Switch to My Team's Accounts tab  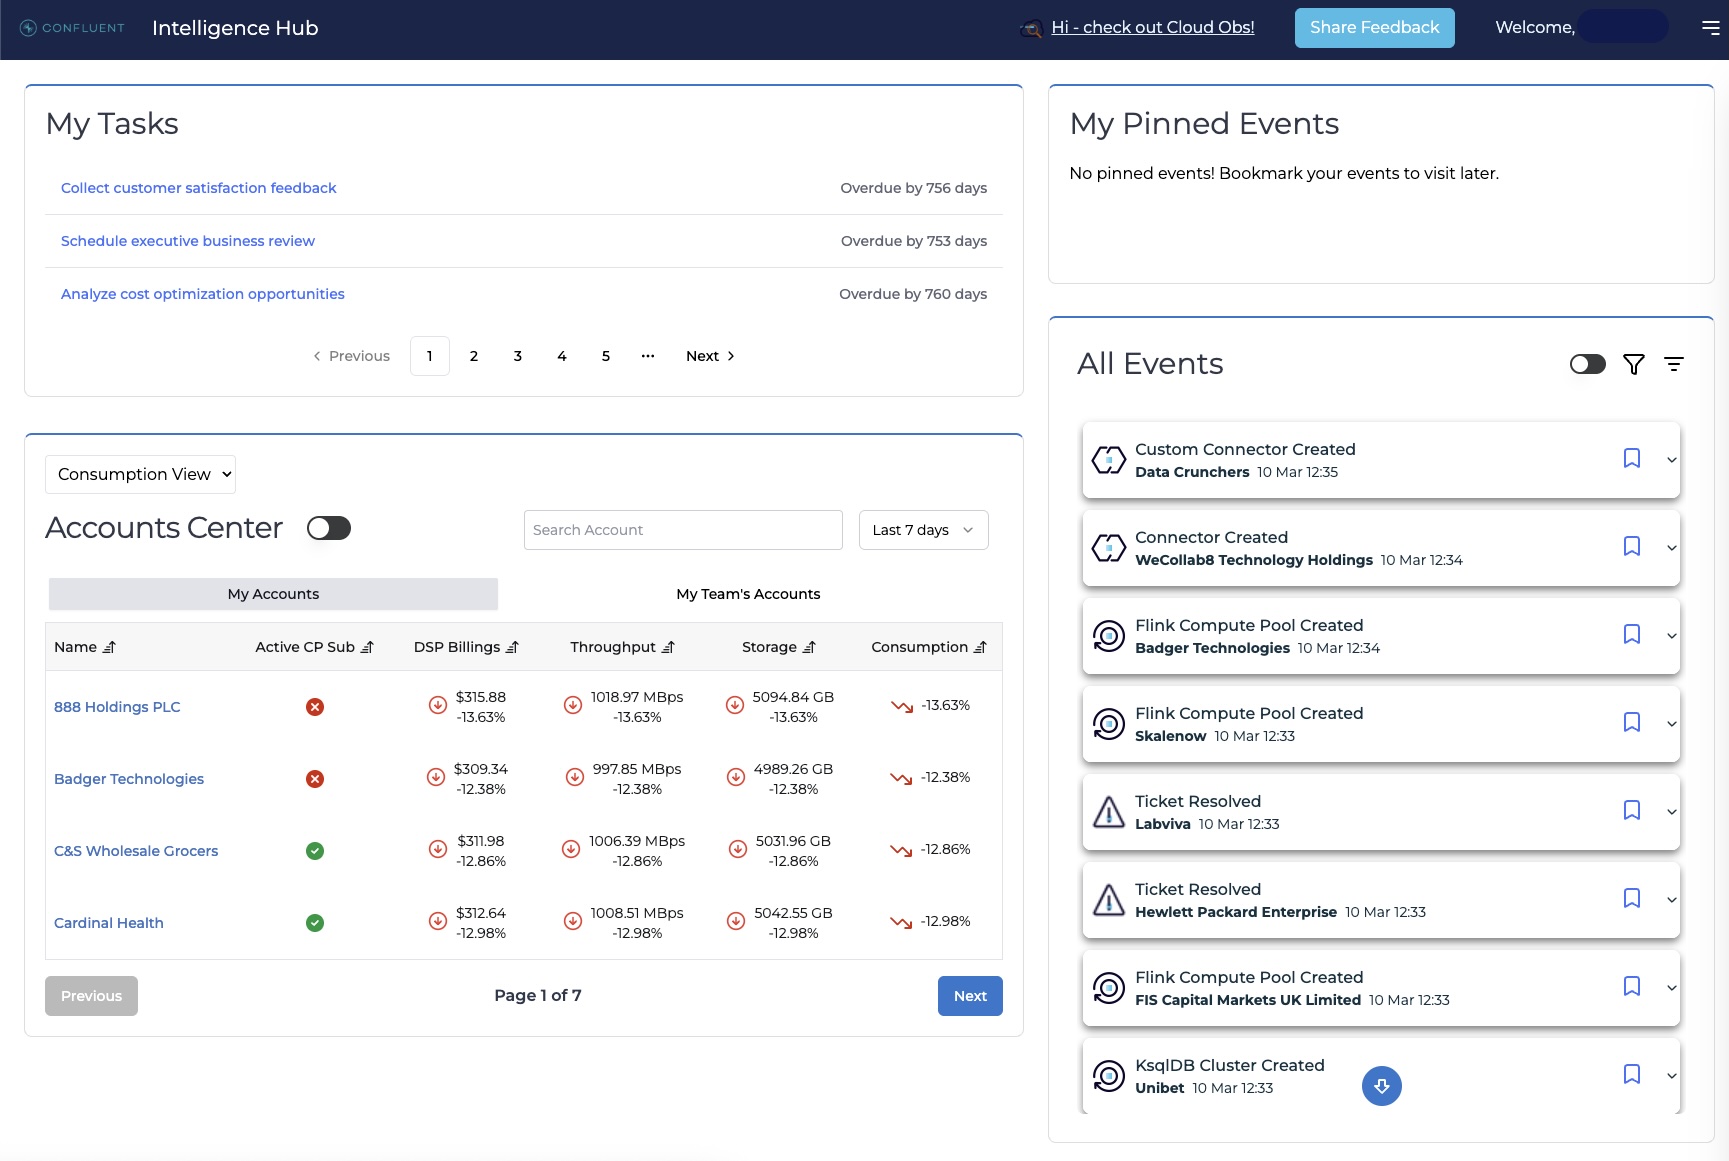[748, 594]
